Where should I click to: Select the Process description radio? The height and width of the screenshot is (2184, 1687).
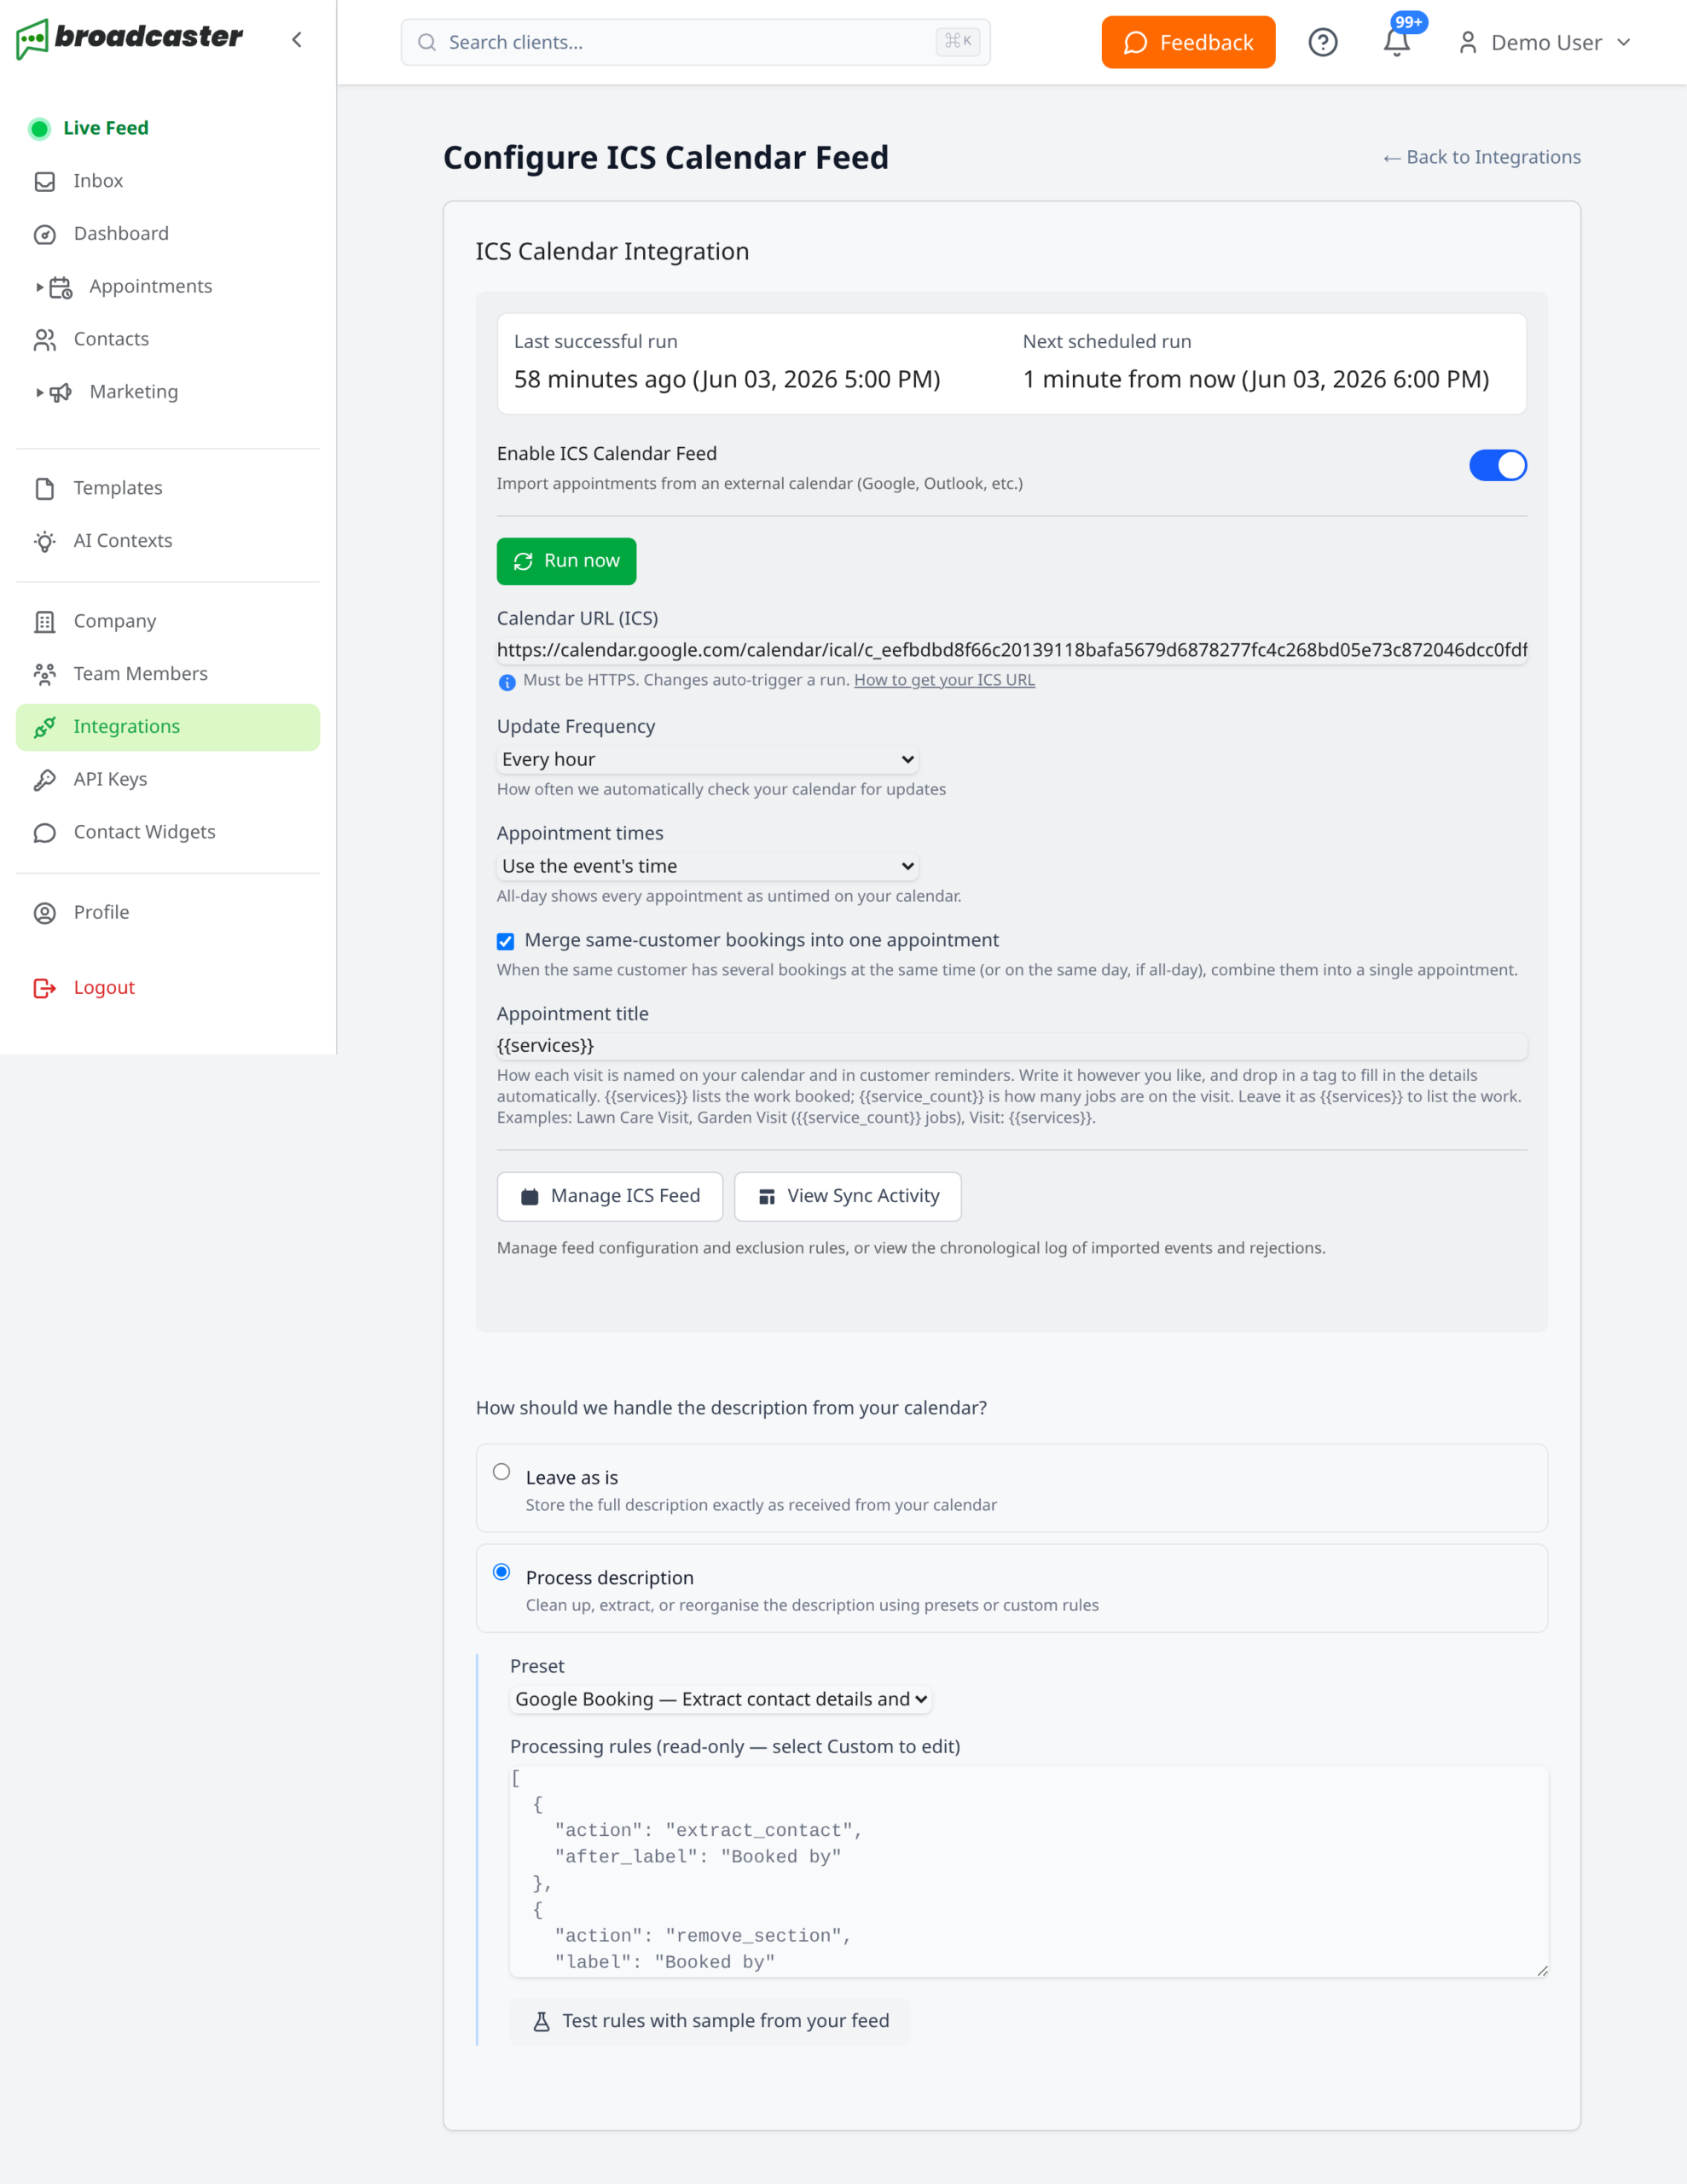(x=502, y=1572)
